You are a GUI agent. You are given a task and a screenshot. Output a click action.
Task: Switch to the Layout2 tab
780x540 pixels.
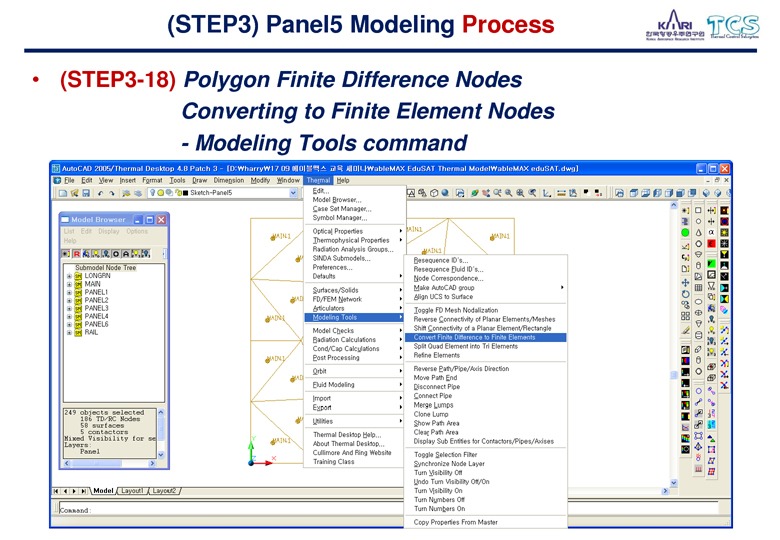tap(164, 491)
